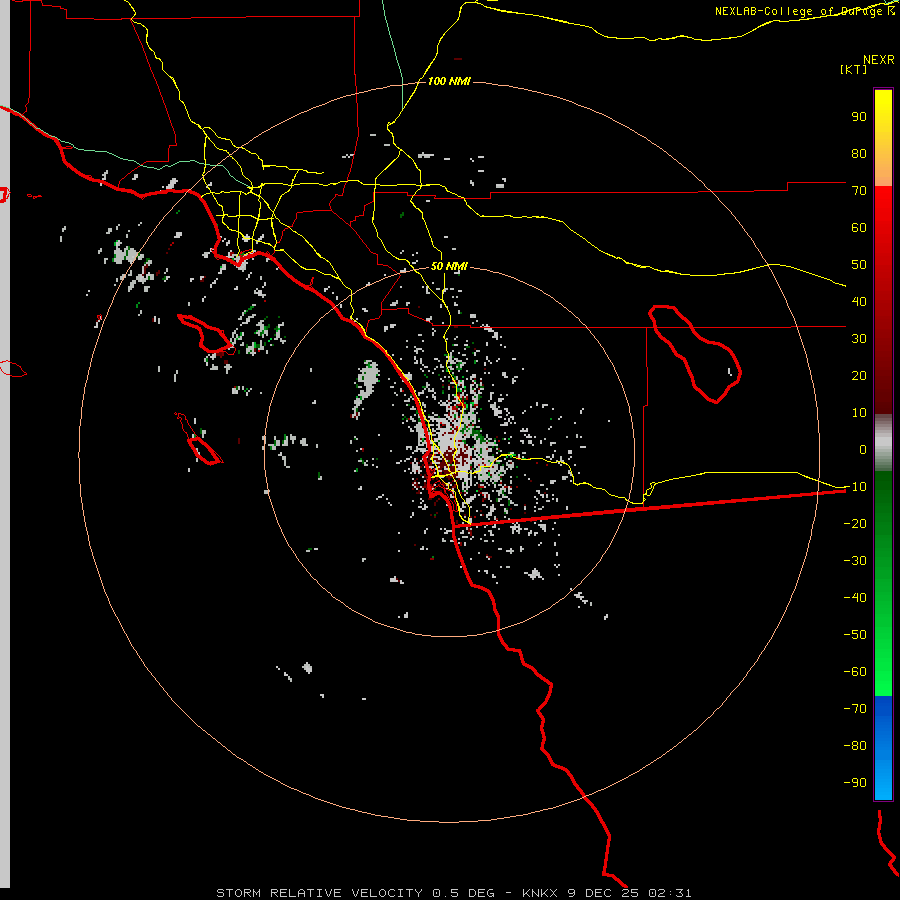Click the -10 scale value
This screenshot has height=900, width=900.
[x=855, y=487]
